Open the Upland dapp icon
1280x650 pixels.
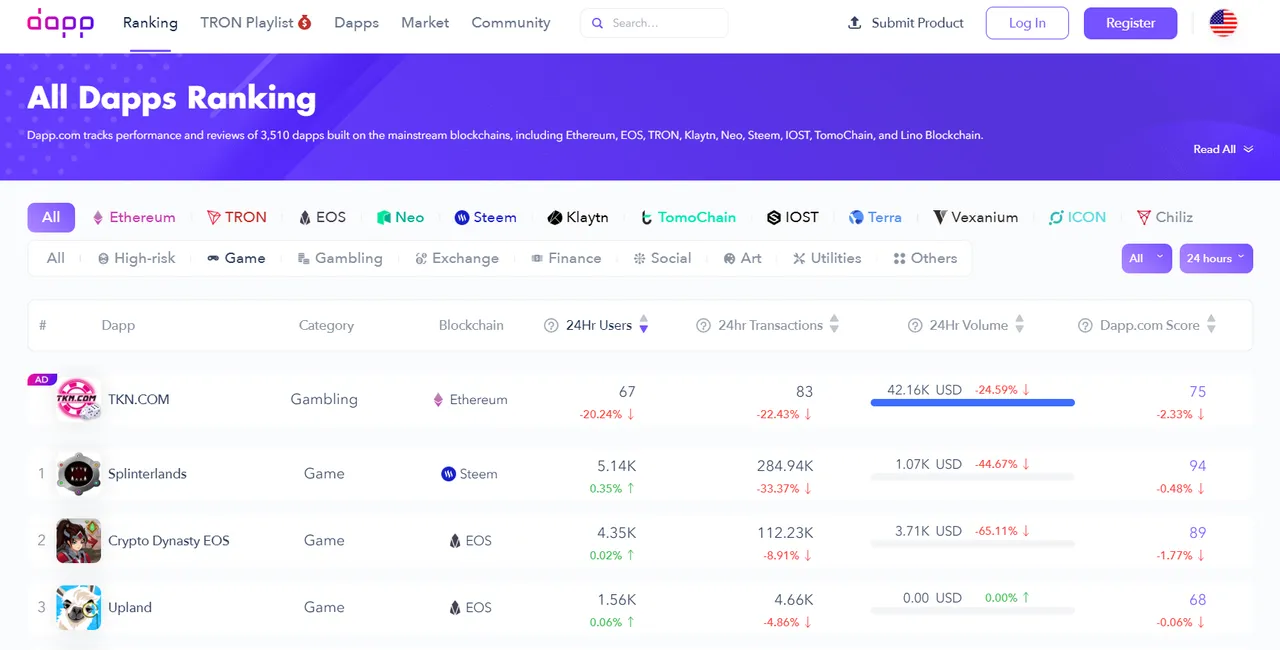coord(78,607)
